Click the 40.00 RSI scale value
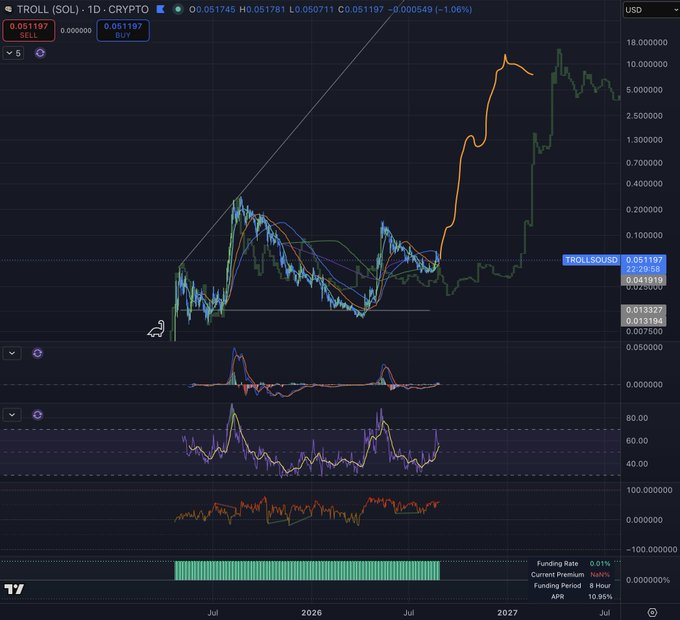The width and height of the screenshot is (680, 620). coord(637,464)
